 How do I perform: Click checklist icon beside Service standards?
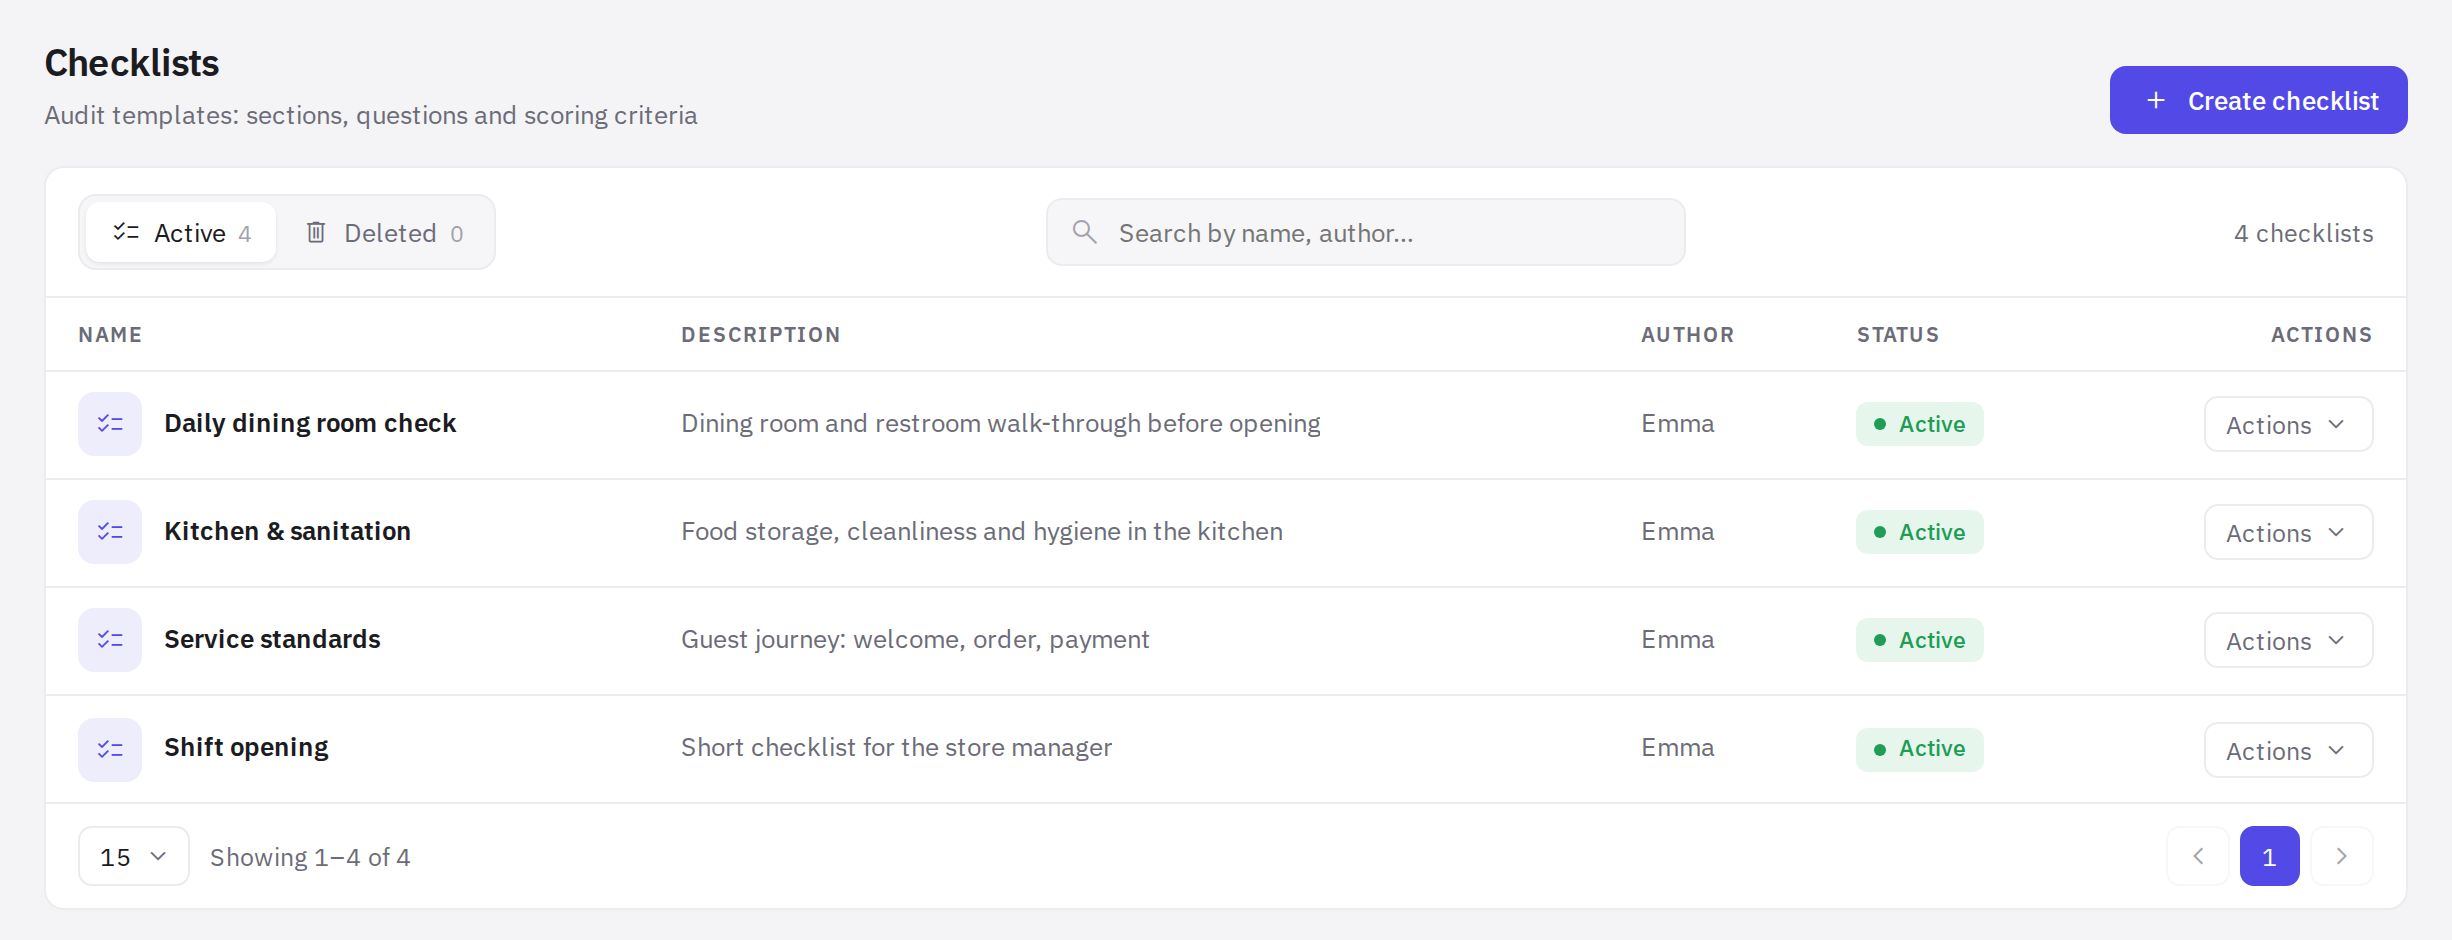[x=110, y=640]
